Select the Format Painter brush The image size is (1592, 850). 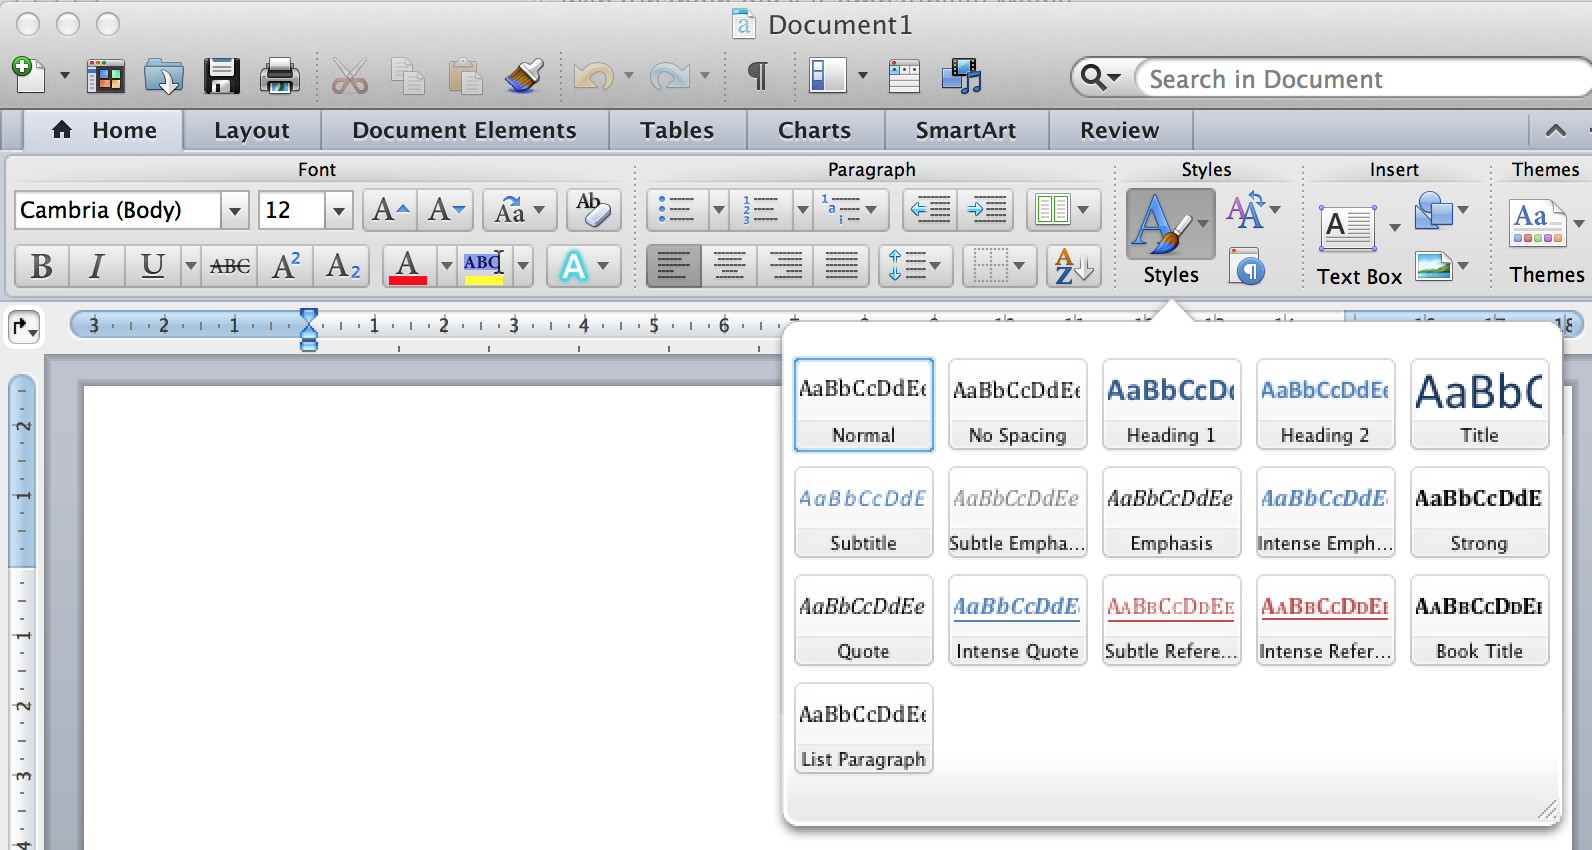point(524,76)
